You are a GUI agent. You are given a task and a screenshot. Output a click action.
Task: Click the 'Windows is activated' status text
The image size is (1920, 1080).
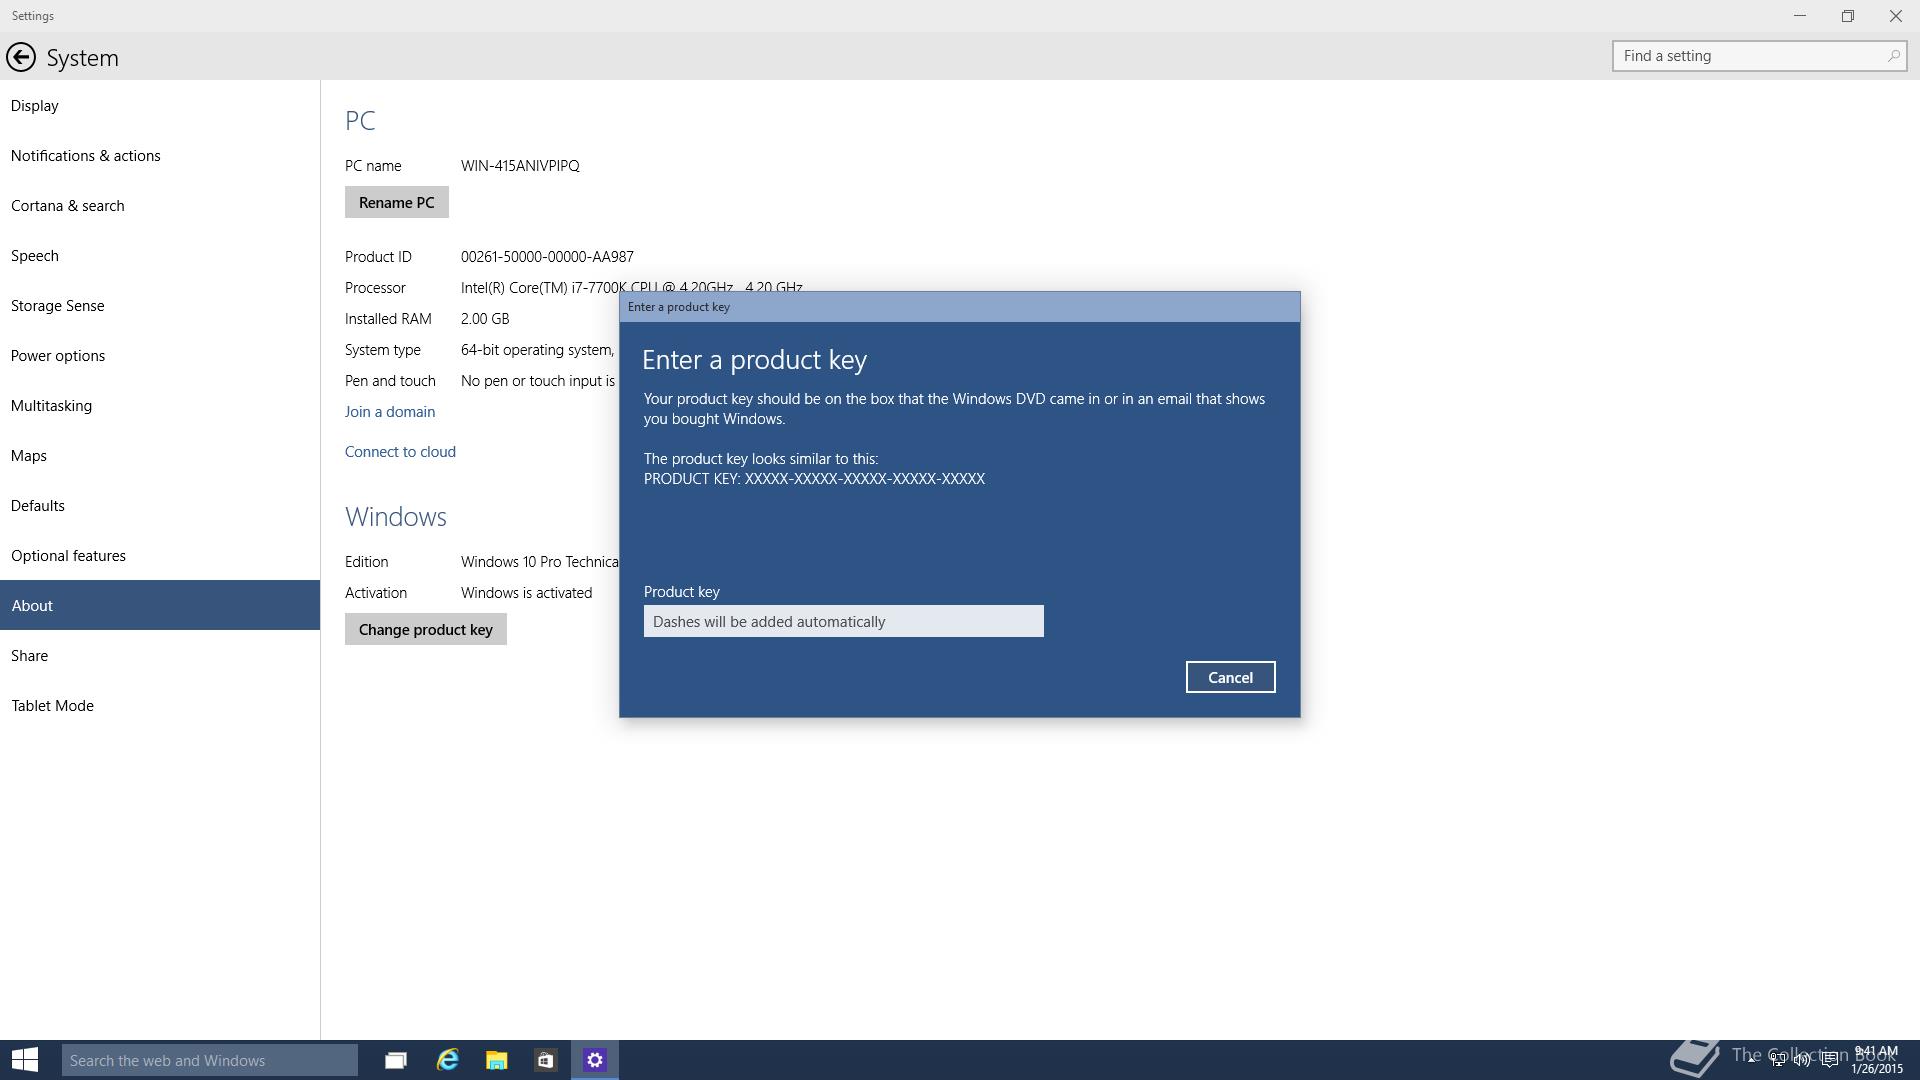click(x=526, y=592)
